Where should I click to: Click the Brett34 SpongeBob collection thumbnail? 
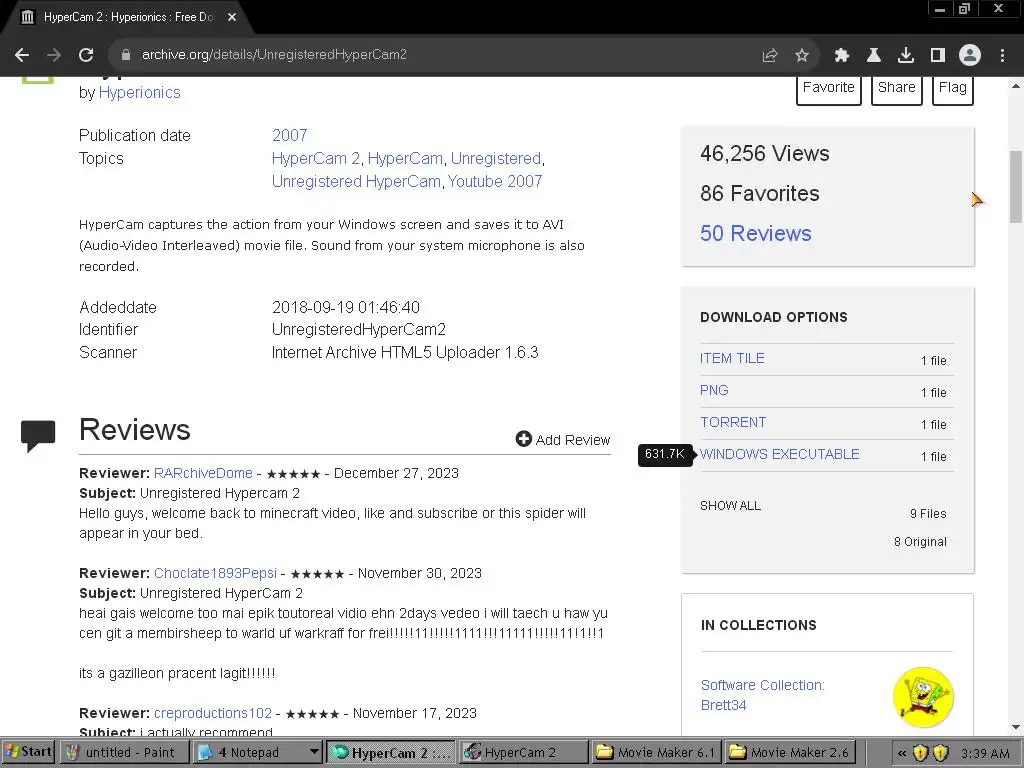[x=923, y=697]
